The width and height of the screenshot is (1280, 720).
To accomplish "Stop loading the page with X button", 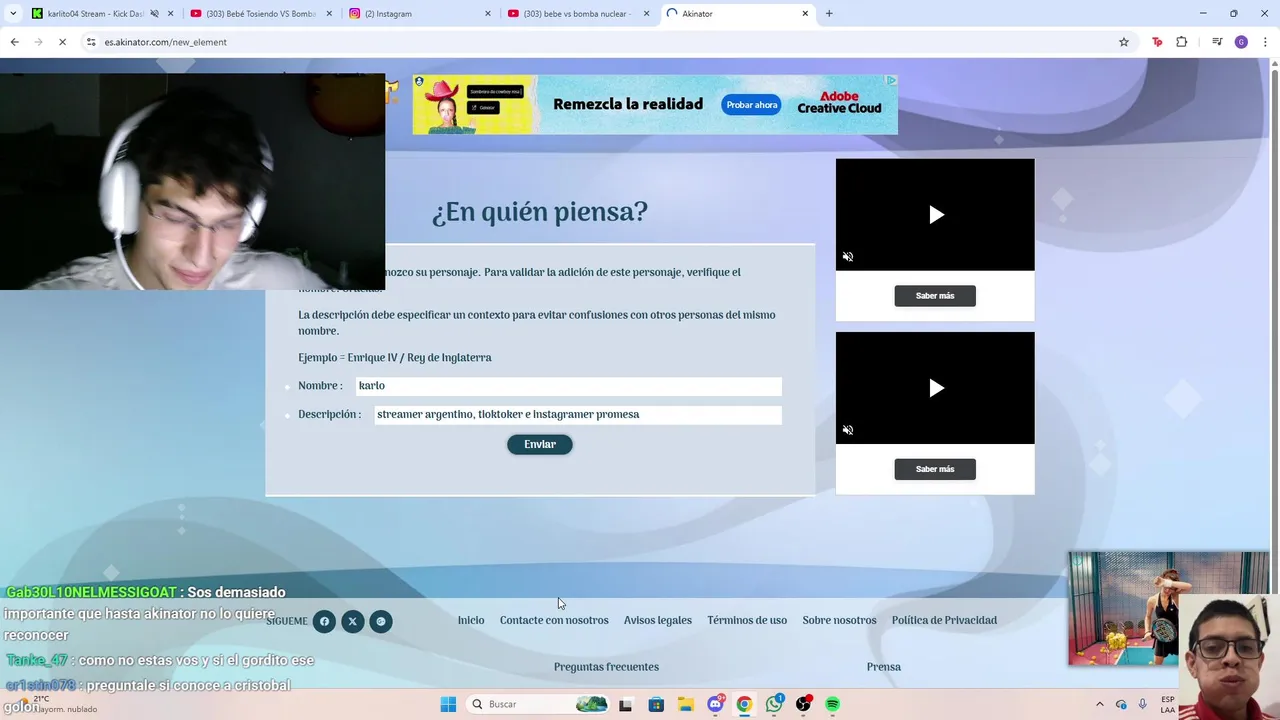I will 62,42.
